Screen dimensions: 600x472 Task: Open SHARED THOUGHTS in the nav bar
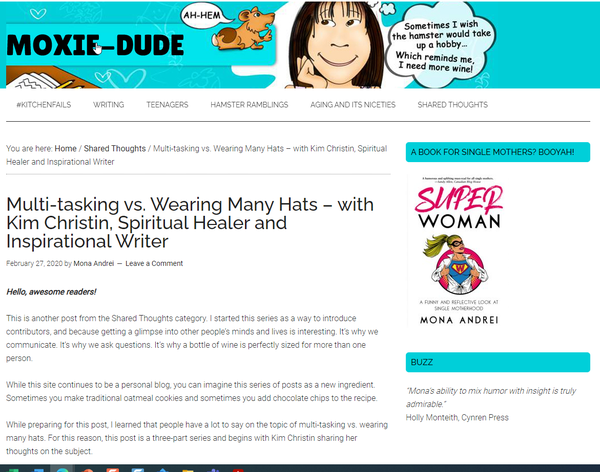pyautogui.click(x=452, y=105)
